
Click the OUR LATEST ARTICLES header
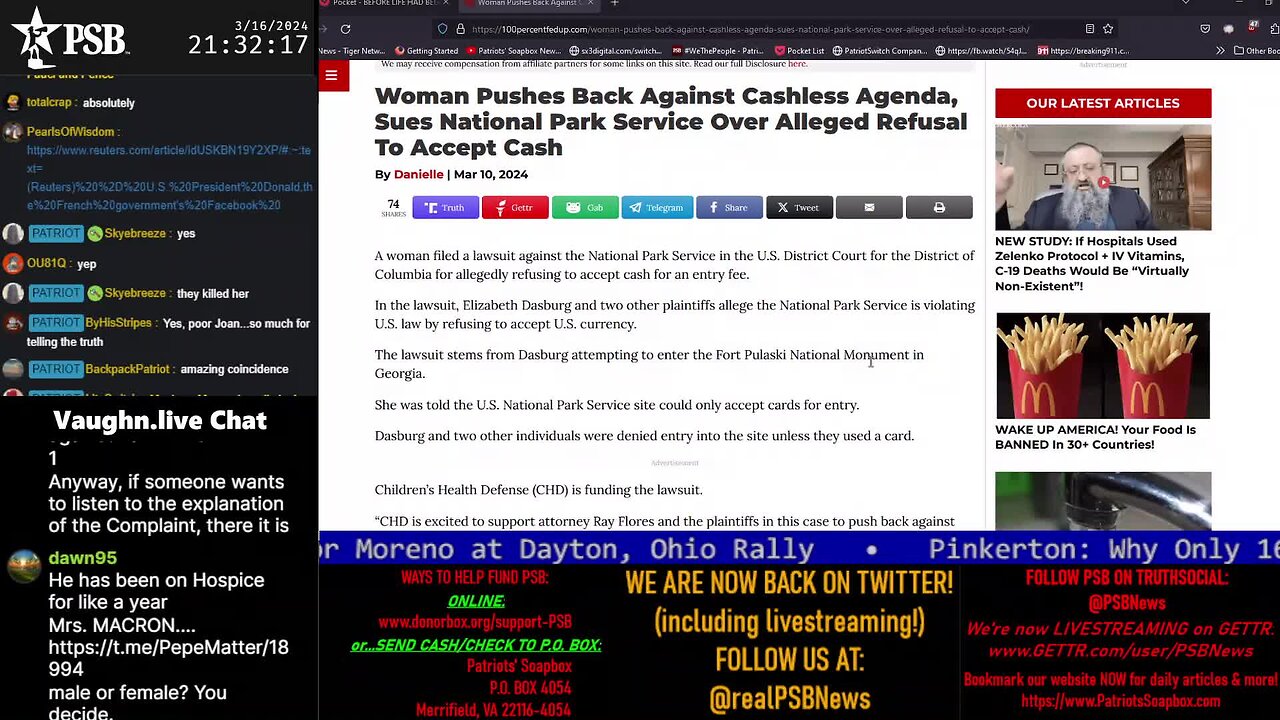1103,103
